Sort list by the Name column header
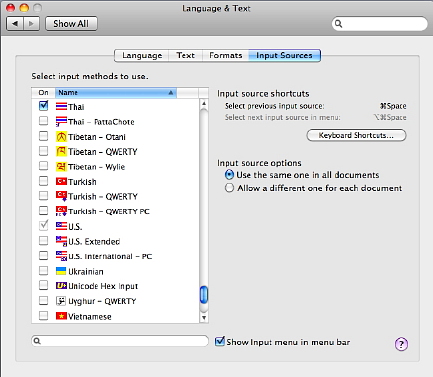 [116, 93]
